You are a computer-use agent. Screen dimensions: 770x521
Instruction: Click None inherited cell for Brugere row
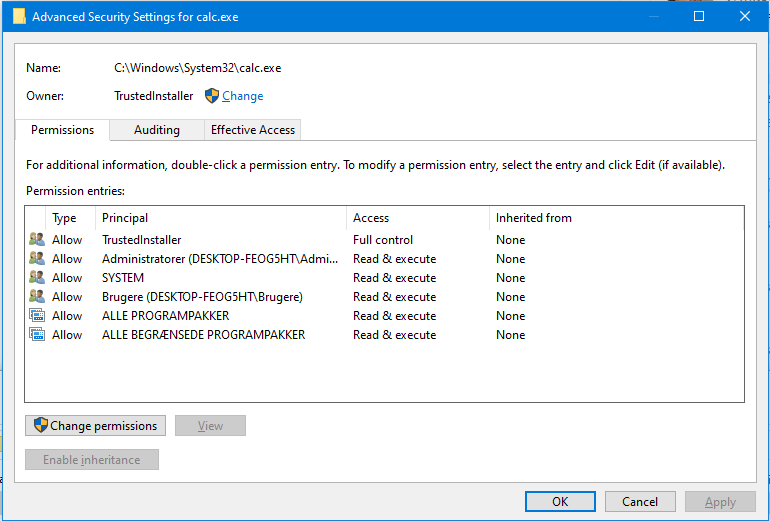510,297
